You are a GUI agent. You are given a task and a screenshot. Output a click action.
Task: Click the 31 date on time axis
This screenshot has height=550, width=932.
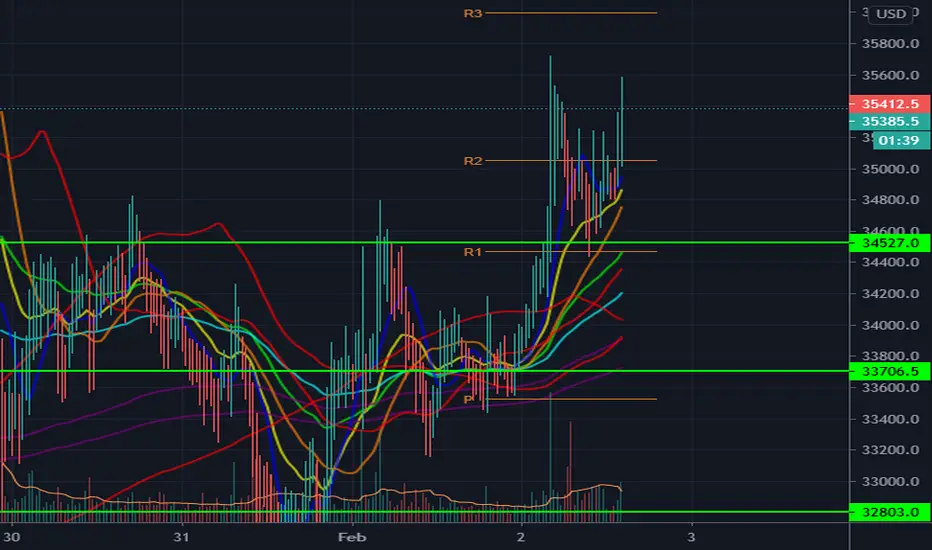pyautogui.click(x=181, y=538)
